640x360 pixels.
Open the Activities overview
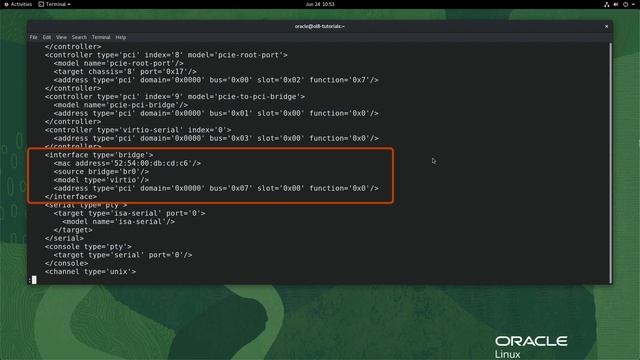[18, 4]
